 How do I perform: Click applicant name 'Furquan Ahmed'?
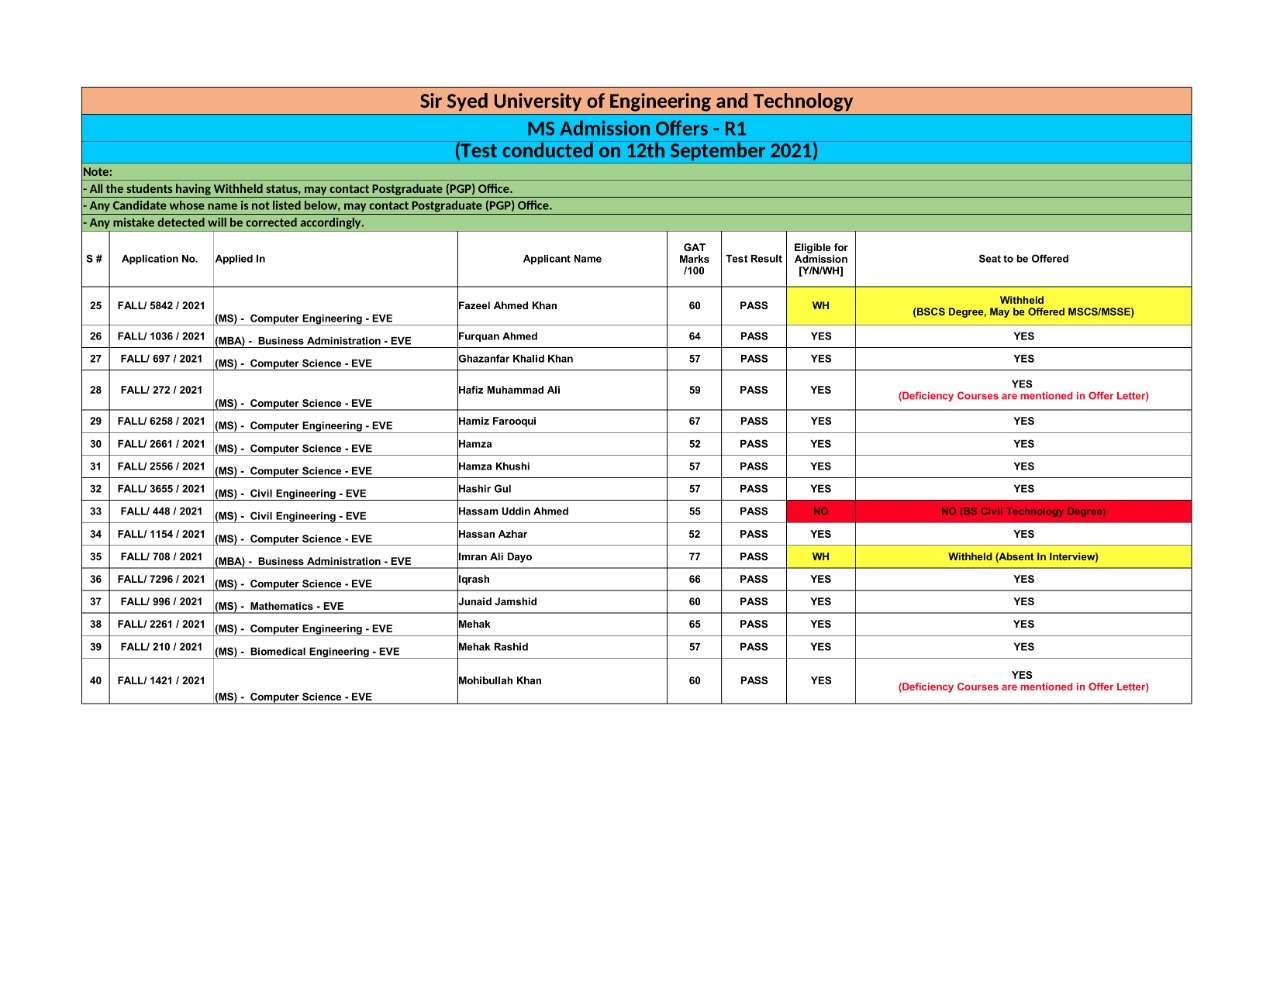click(498, 336)
